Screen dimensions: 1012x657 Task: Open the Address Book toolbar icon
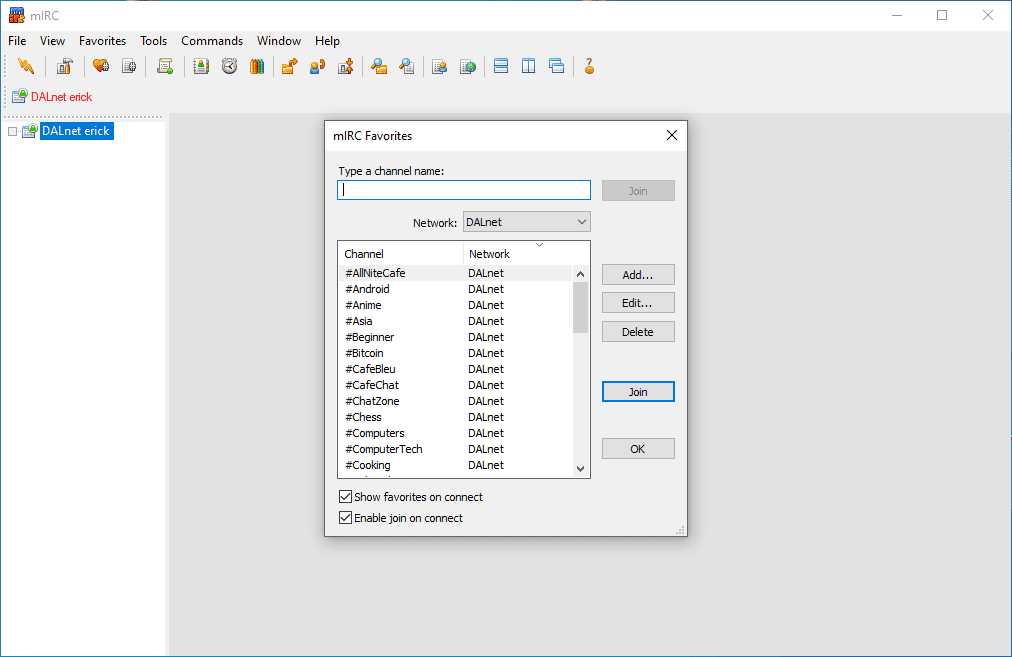pos(201,66)
